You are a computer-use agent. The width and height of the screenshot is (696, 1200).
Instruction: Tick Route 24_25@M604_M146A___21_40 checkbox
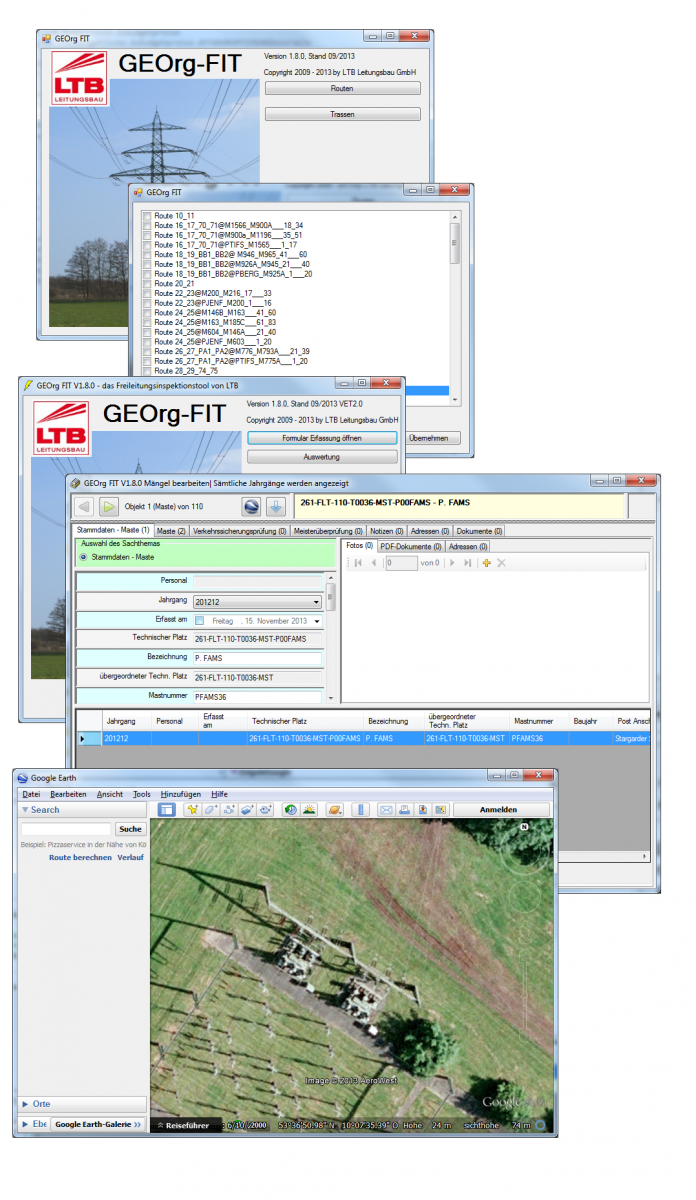(x=147, y=332)
